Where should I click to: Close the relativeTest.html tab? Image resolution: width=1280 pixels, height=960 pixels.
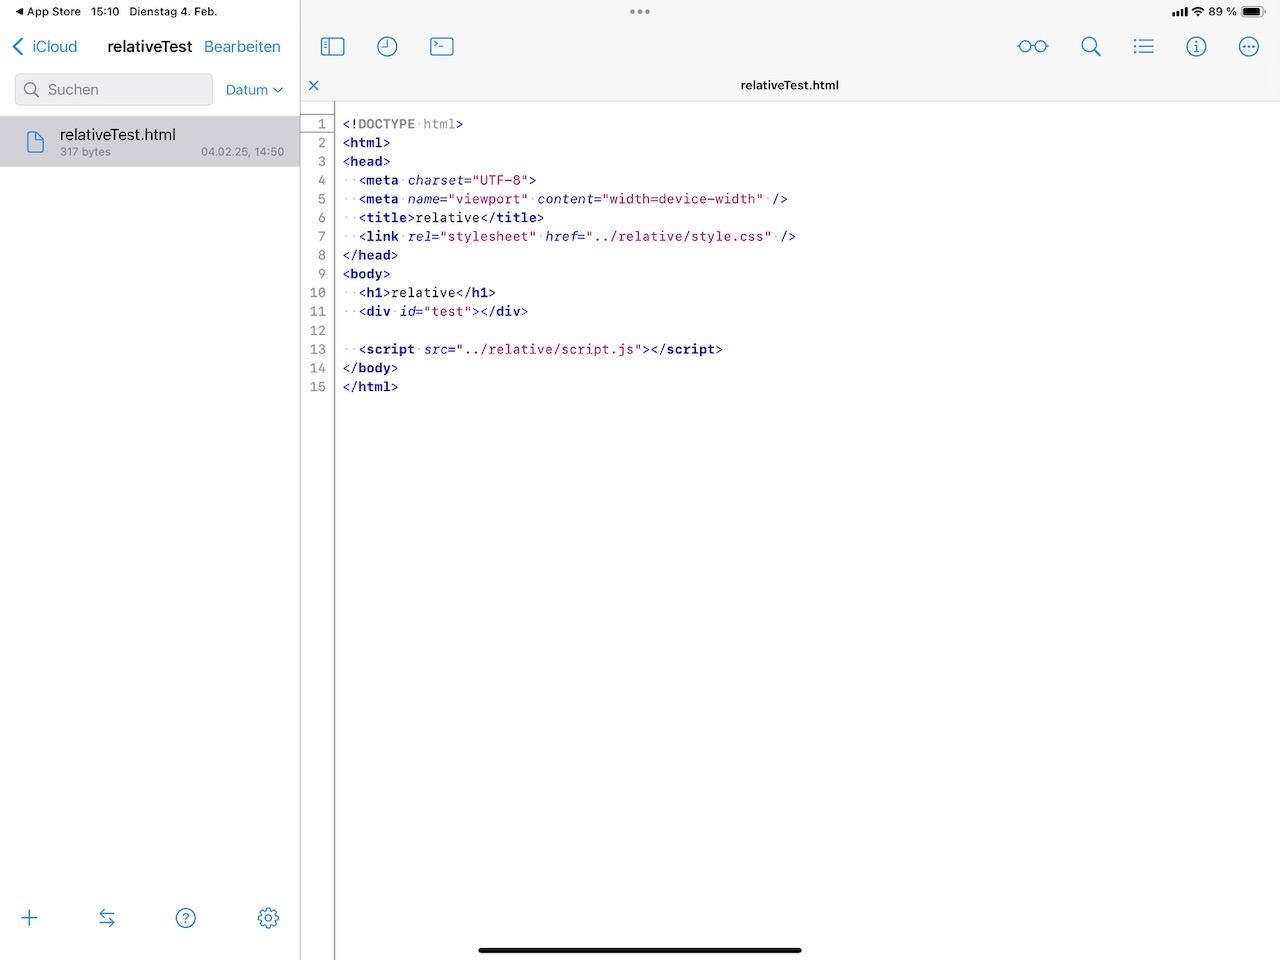[x=314, y=85]
